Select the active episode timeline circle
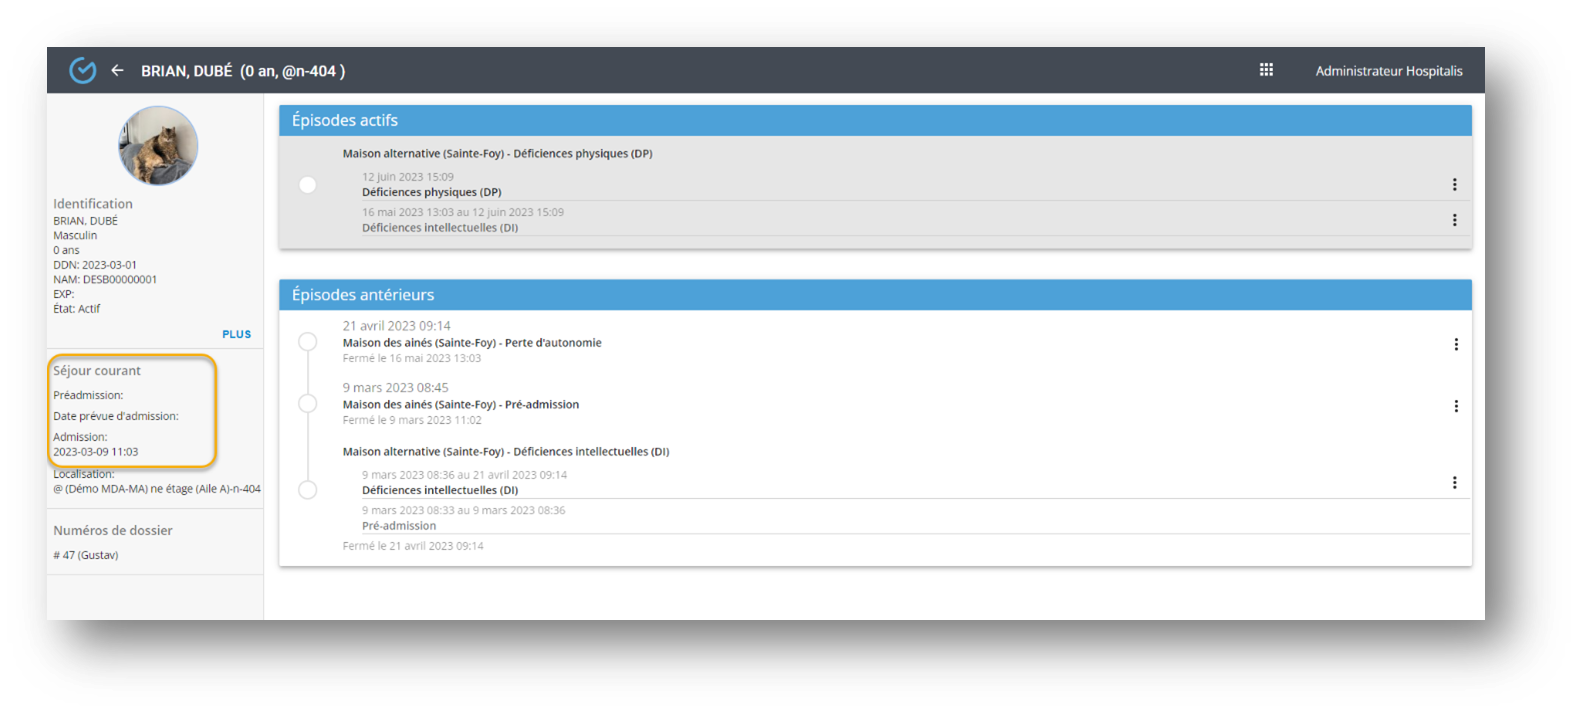The width and height of the screenshot is (1580, 715). click(x=308, y=185)
